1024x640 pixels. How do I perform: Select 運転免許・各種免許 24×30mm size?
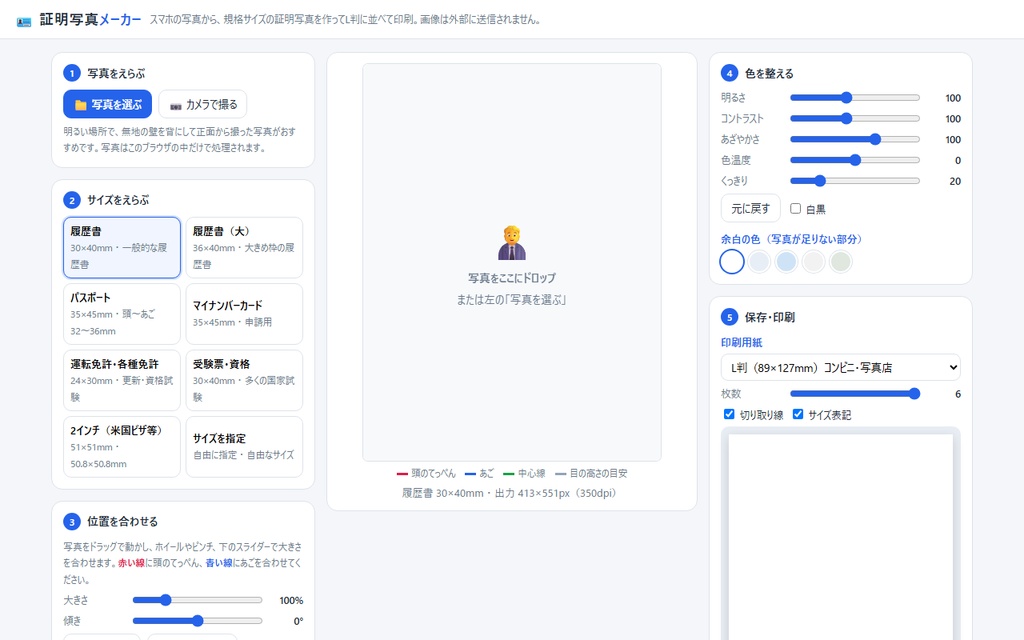click(122, 381)
